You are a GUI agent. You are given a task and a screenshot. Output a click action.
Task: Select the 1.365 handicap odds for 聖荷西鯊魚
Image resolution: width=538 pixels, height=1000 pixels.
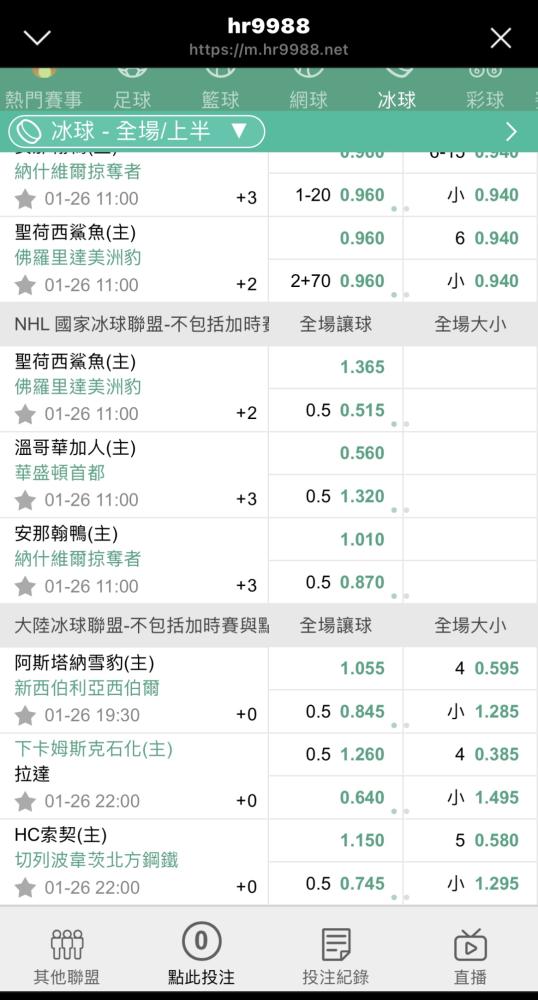tap(336, 367)
